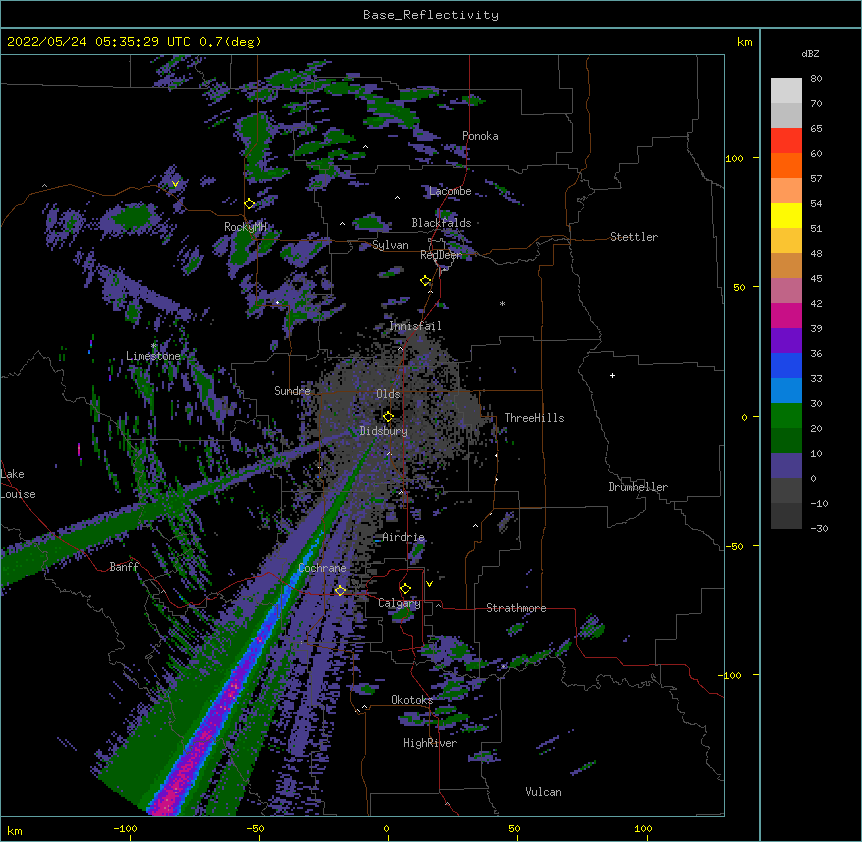Screen dimensions: 862x842
Task: Pick the magenta 39-42 dBZ legend swatch
Action: pyautogui.click(x=786, y=315)
